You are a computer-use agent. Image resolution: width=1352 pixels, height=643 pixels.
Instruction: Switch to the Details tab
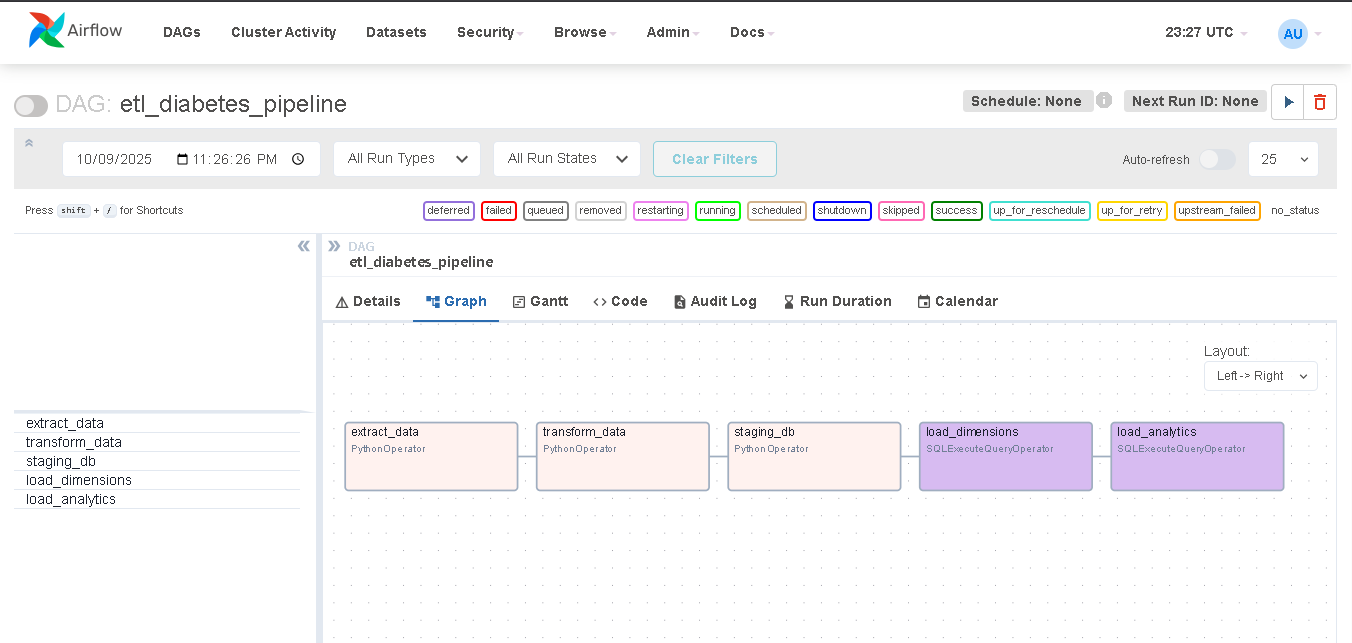click(x=368, y=301)
